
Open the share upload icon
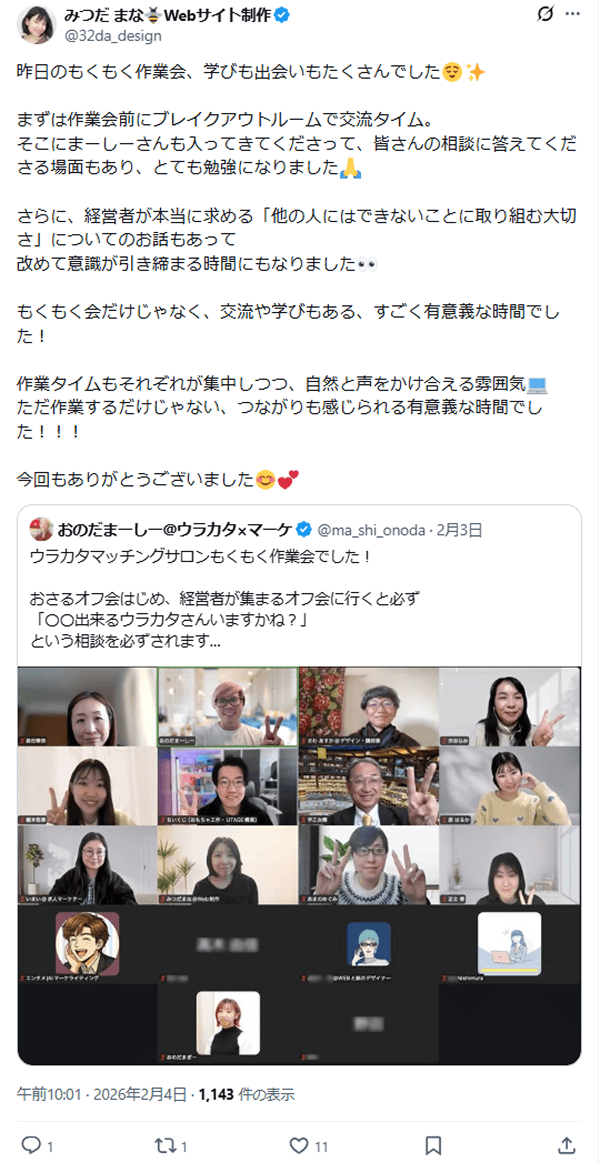(566, 1145)
